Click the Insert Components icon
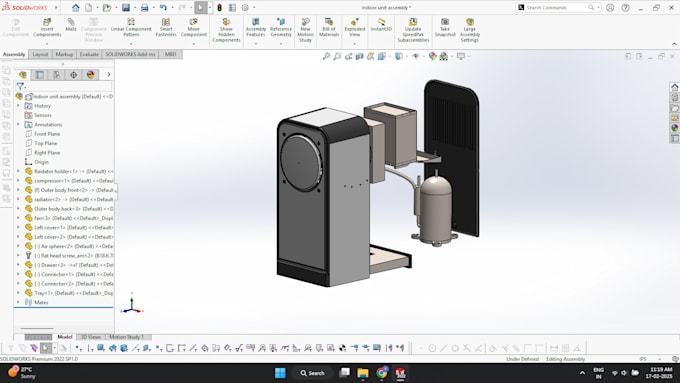The image size is (680, 383). pyautogui.click(x=47, y=22)
